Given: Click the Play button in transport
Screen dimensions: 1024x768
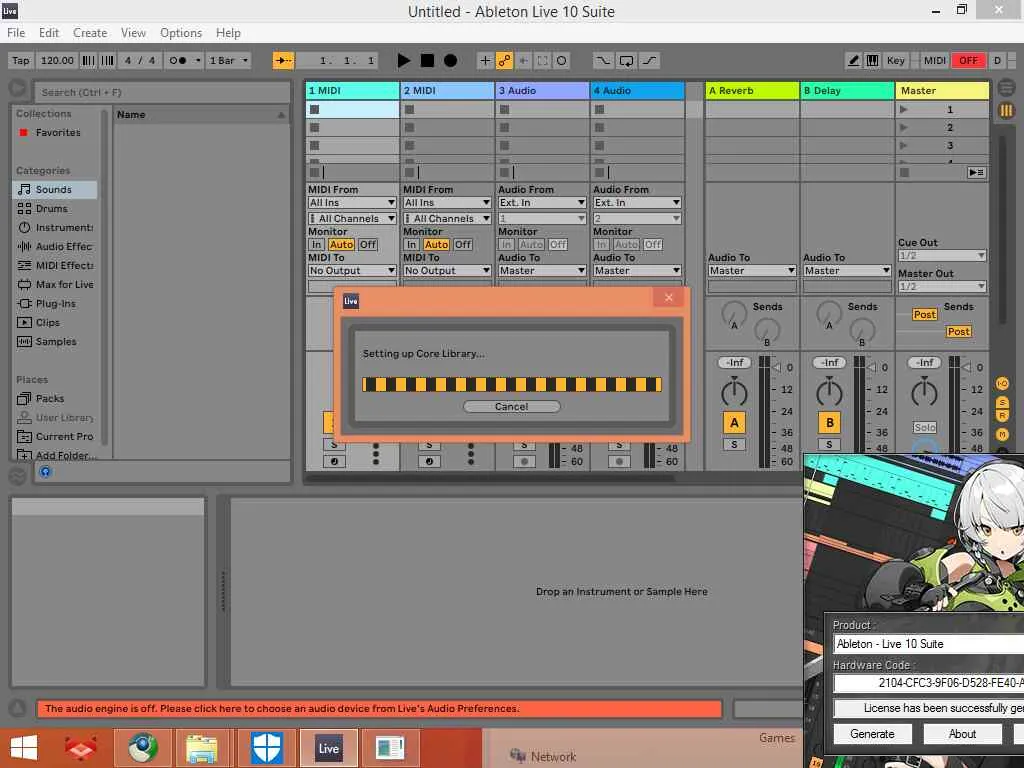Looking at the screenshot, I should click(404, 61).
